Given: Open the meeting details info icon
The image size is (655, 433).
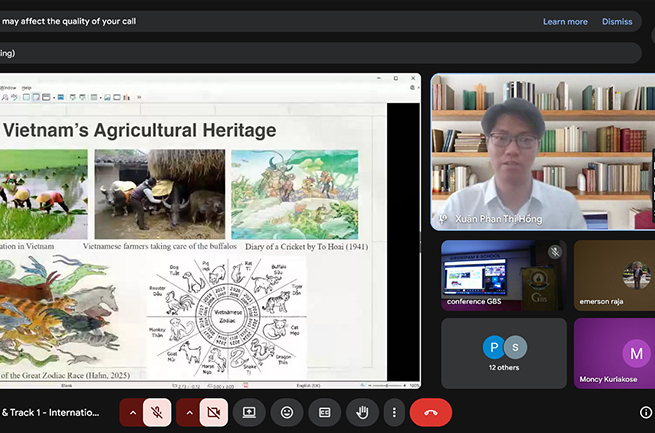Looking at the screenshot, I should click(x=645, y=412).
